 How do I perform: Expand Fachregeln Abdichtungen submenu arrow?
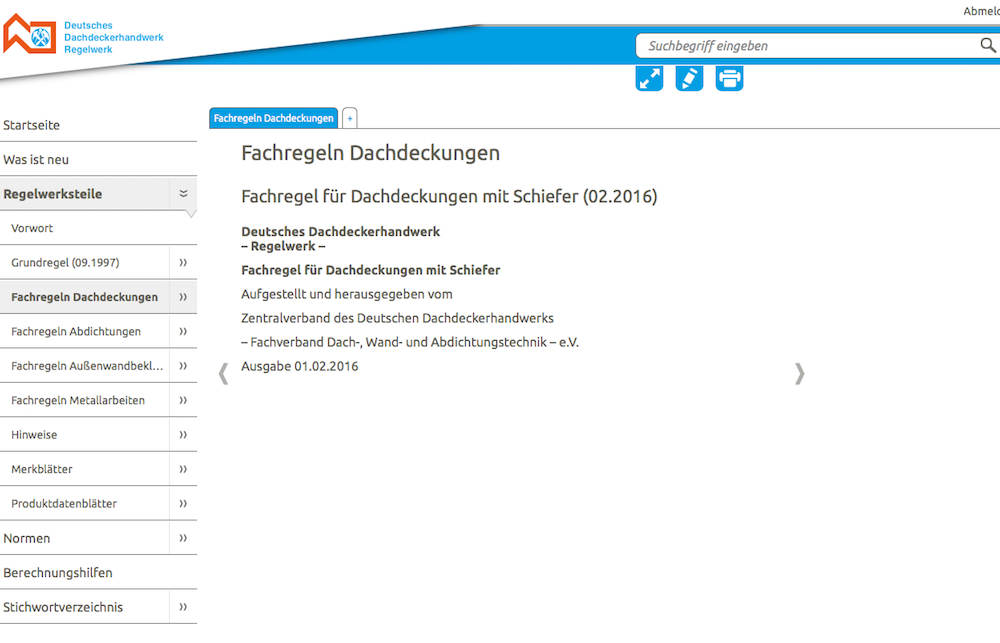(x=184, y=332)
